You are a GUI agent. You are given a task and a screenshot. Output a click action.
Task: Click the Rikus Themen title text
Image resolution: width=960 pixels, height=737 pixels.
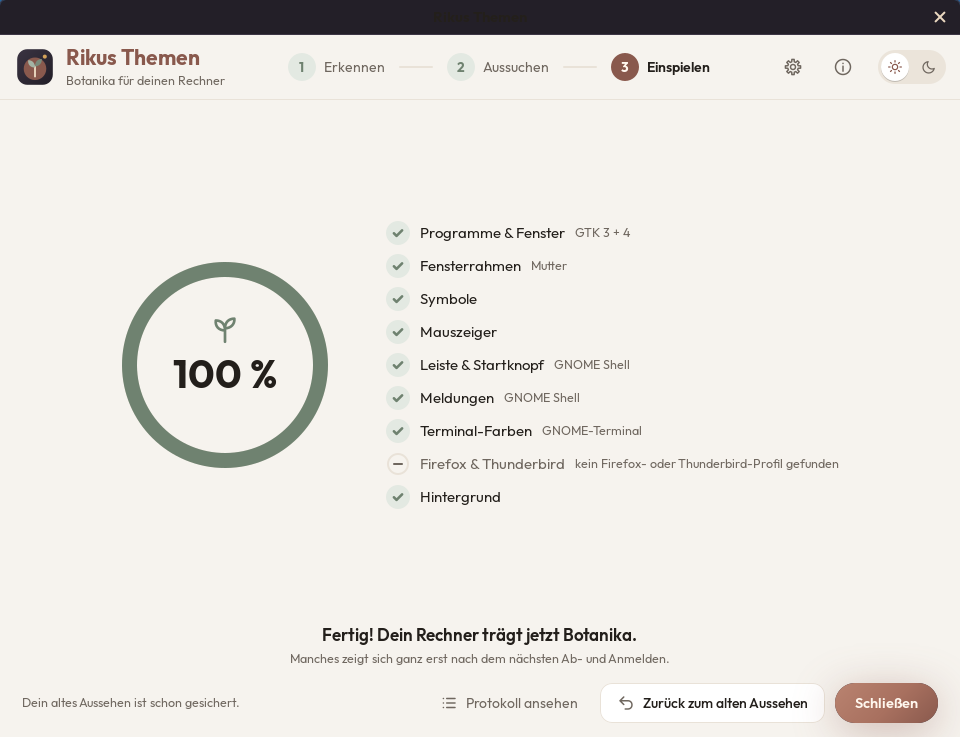click(133, 58)
